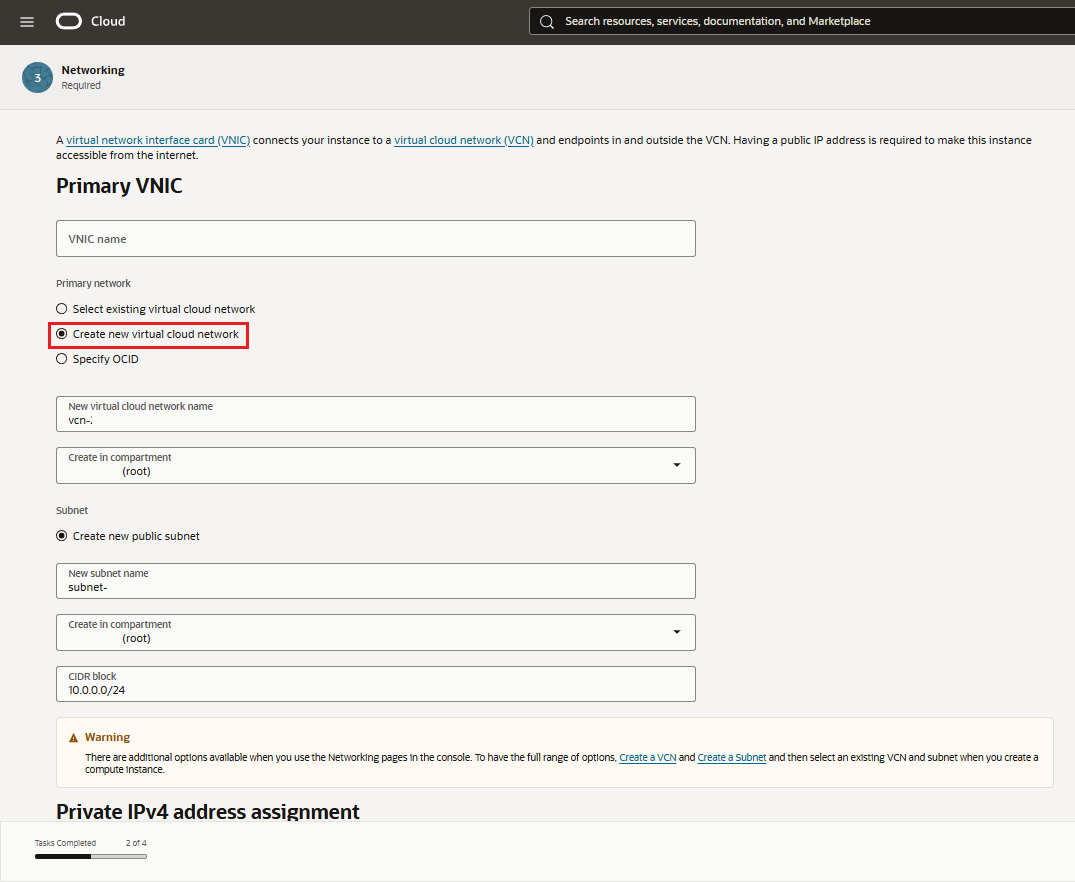Choose Create new virtual cloud network

tap(62, 334)
